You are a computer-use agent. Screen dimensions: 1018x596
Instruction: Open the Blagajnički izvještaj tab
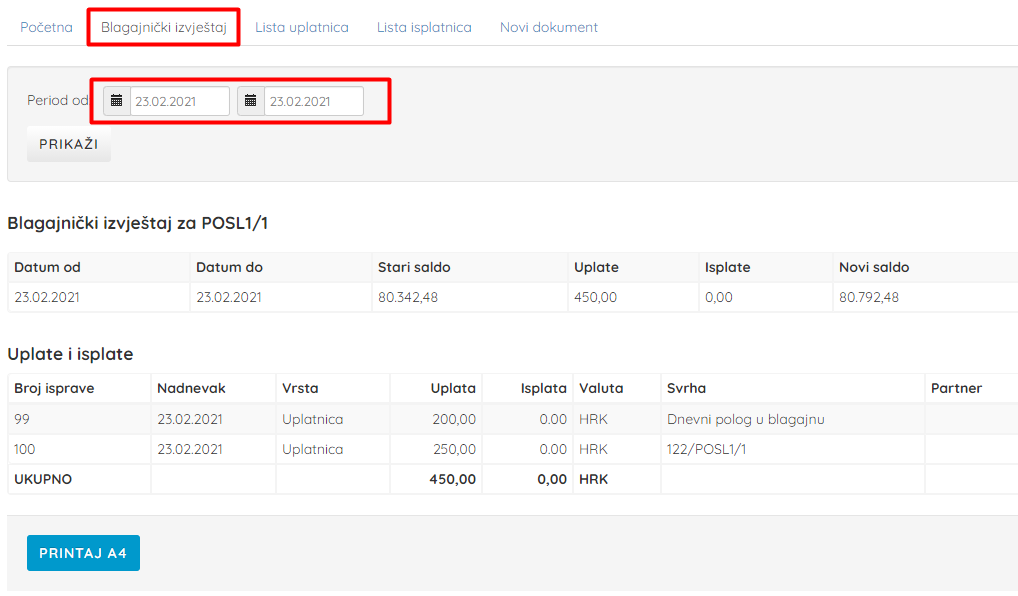click(x=164, y=27)
